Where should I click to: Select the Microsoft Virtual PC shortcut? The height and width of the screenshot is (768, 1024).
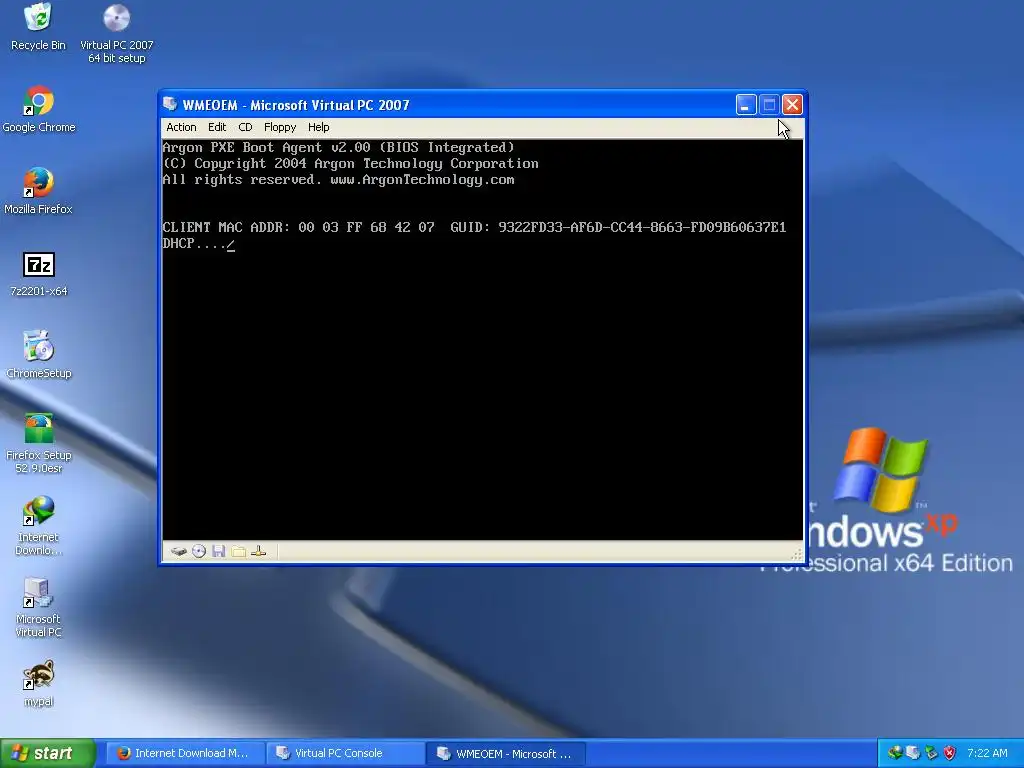click(x=39, y=607)
